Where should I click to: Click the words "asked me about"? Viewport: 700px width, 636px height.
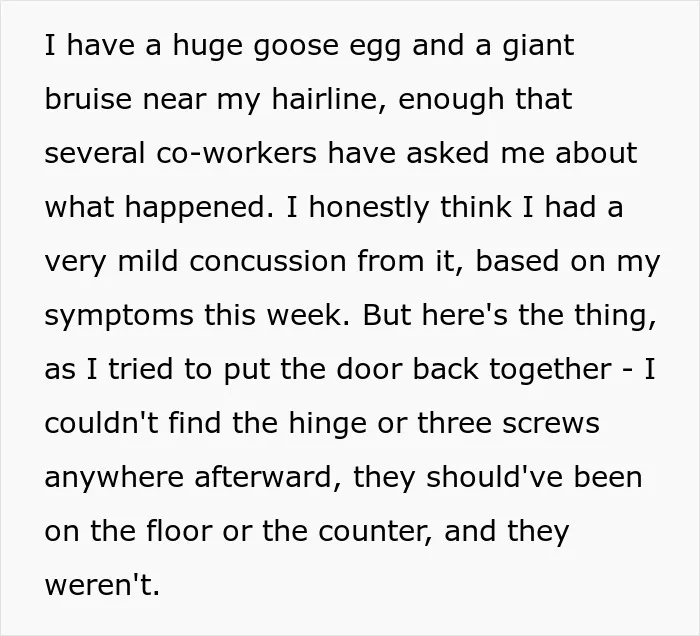tap(521, 153)
